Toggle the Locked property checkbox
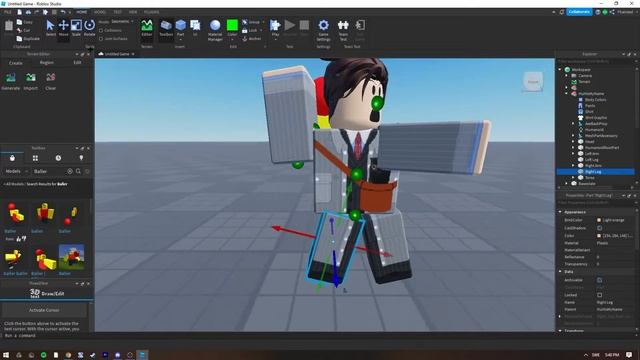 599,295
